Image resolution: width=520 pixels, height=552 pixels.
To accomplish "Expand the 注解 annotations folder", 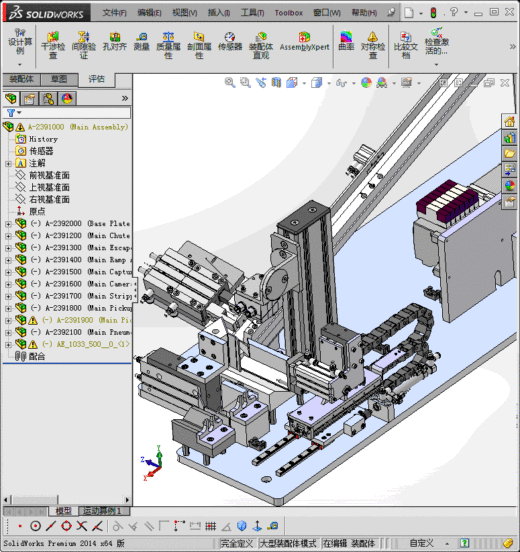I will click(x=8, y=164).
